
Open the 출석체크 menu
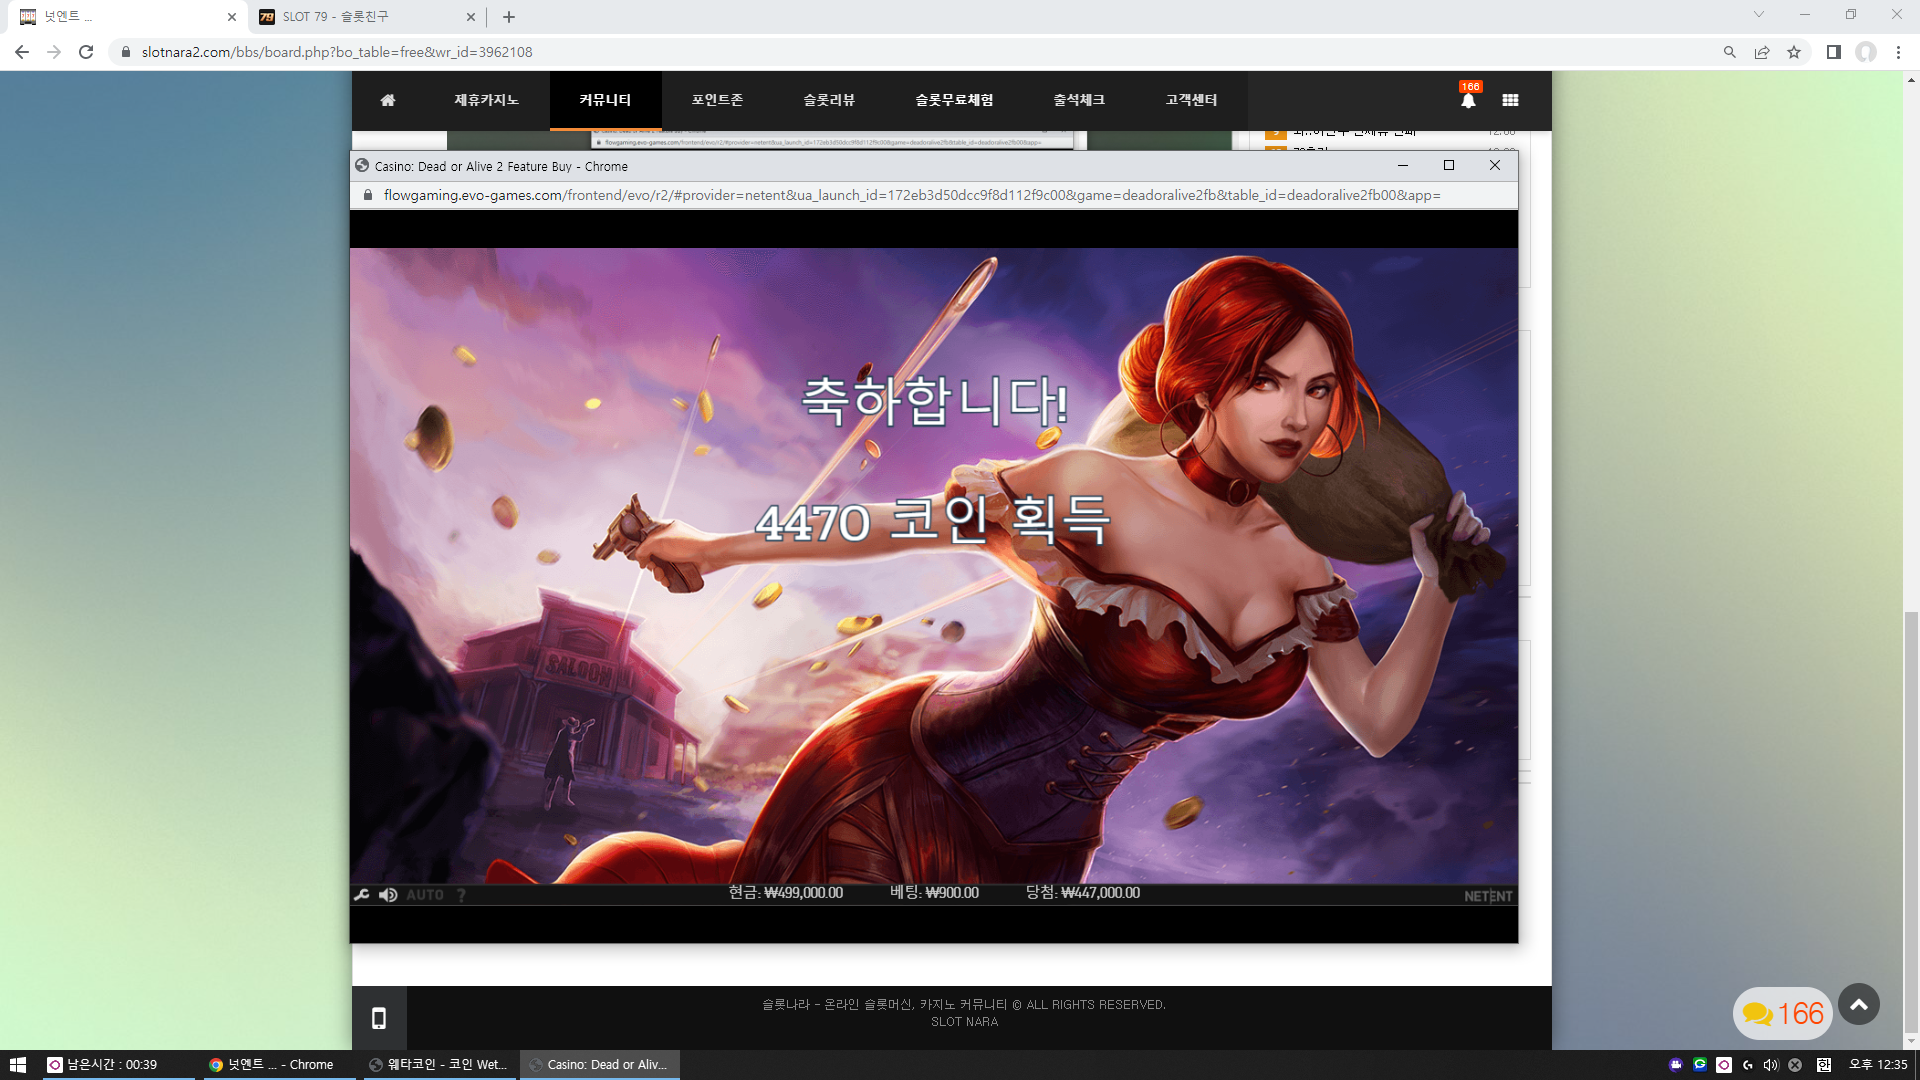click(1079, 100)
